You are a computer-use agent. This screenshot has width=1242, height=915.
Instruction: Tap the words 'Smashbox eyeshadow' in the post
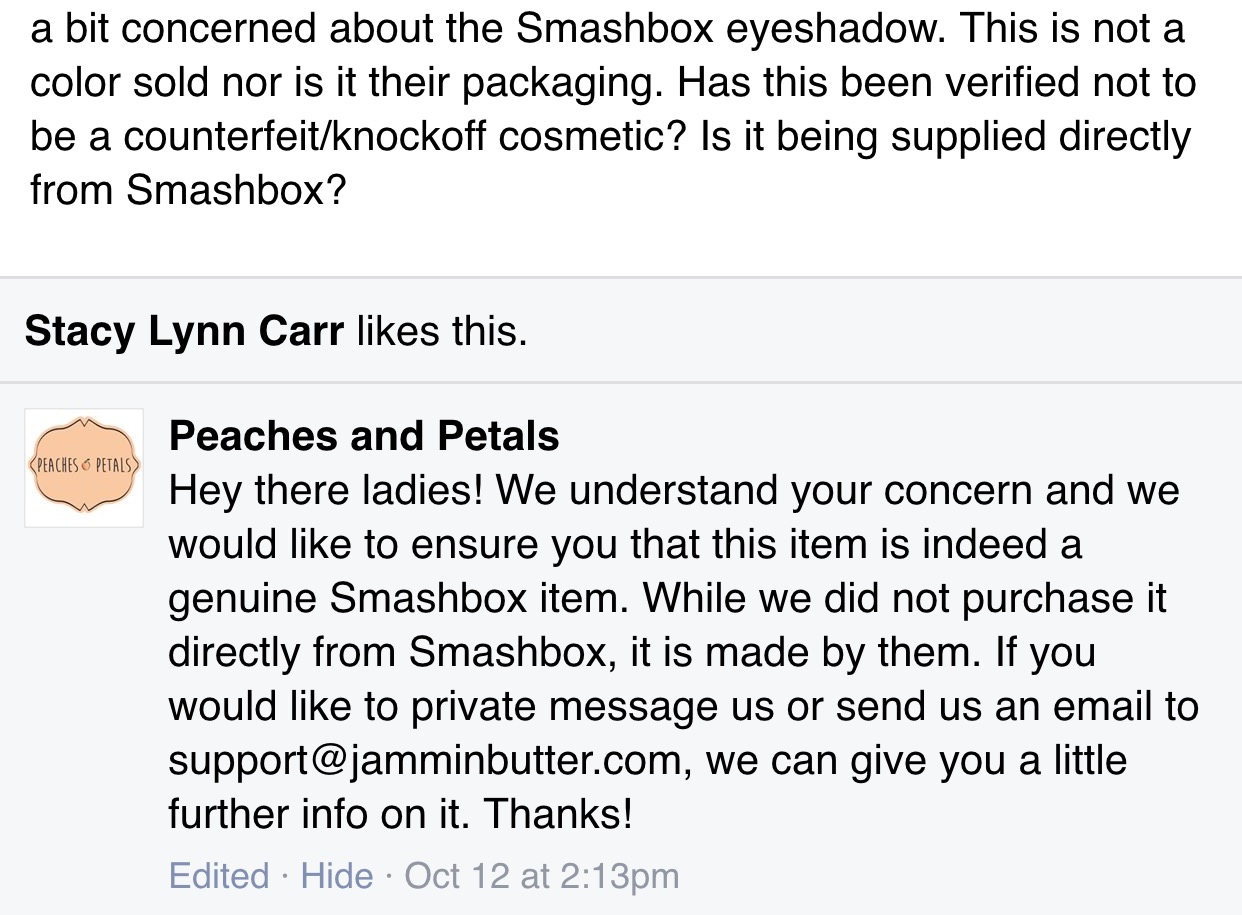point(732,29)
